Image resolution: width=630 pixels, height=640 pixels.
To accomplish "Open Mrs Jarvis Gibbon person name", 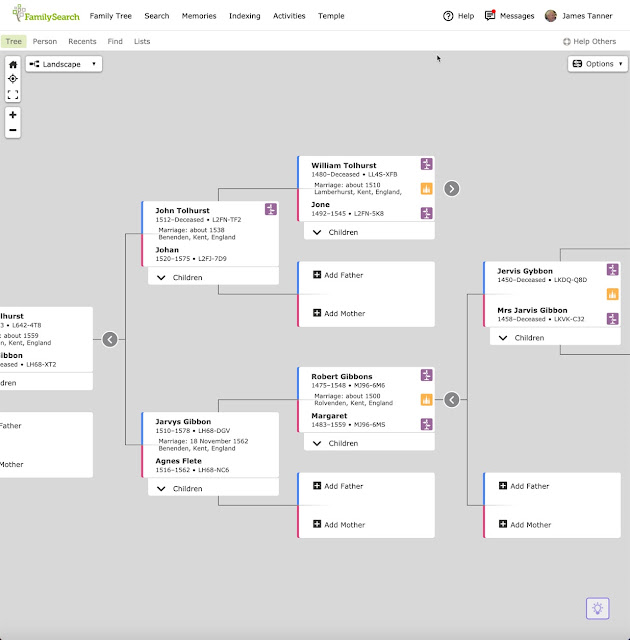I will click(x=532, y=310).
